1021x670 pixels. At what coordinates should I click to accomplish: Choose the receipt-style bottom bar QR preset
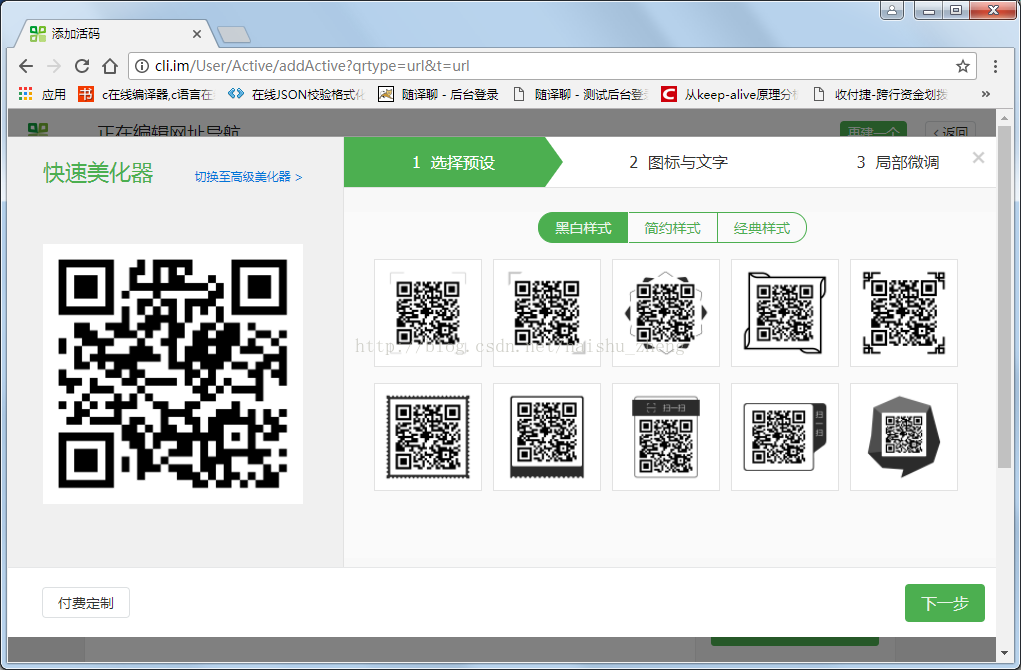pyautogui.click(x=547, y=437)
